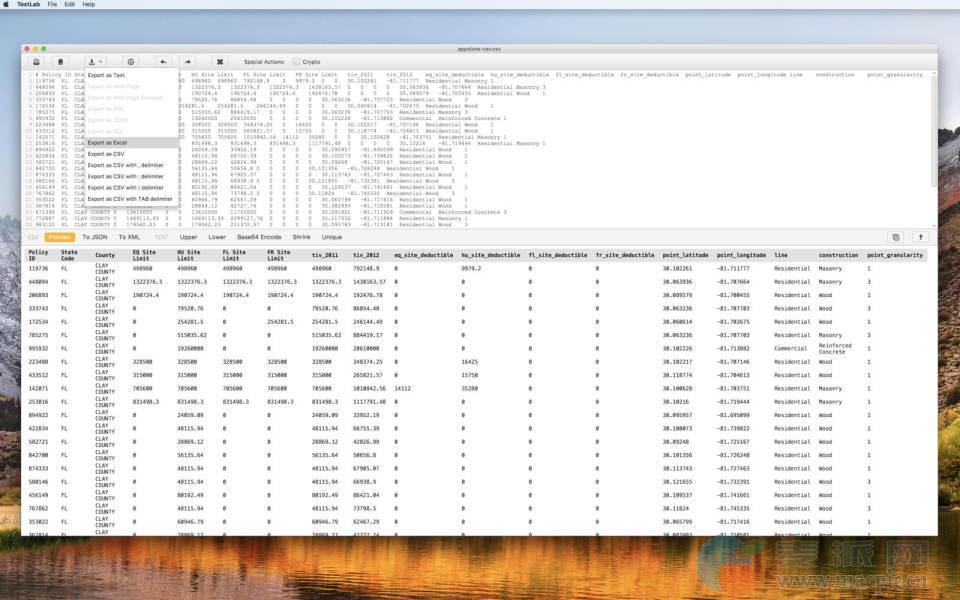Click the up arrow icon above the table
The height and width of the screenshot is (600, 960).
(920, 237)
